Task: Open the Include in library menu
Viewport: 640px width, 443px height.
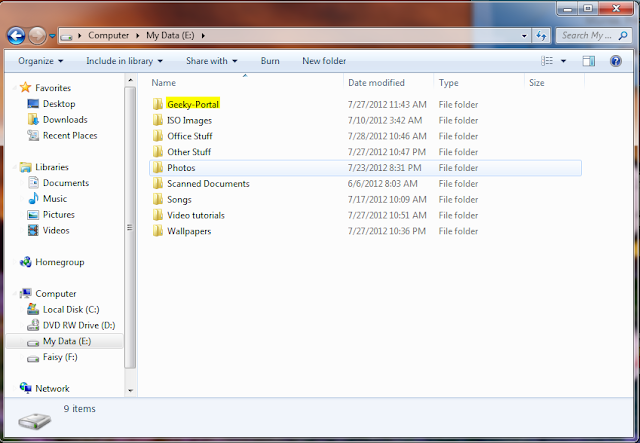Action: pyautogui.click(x=124, y=61)
